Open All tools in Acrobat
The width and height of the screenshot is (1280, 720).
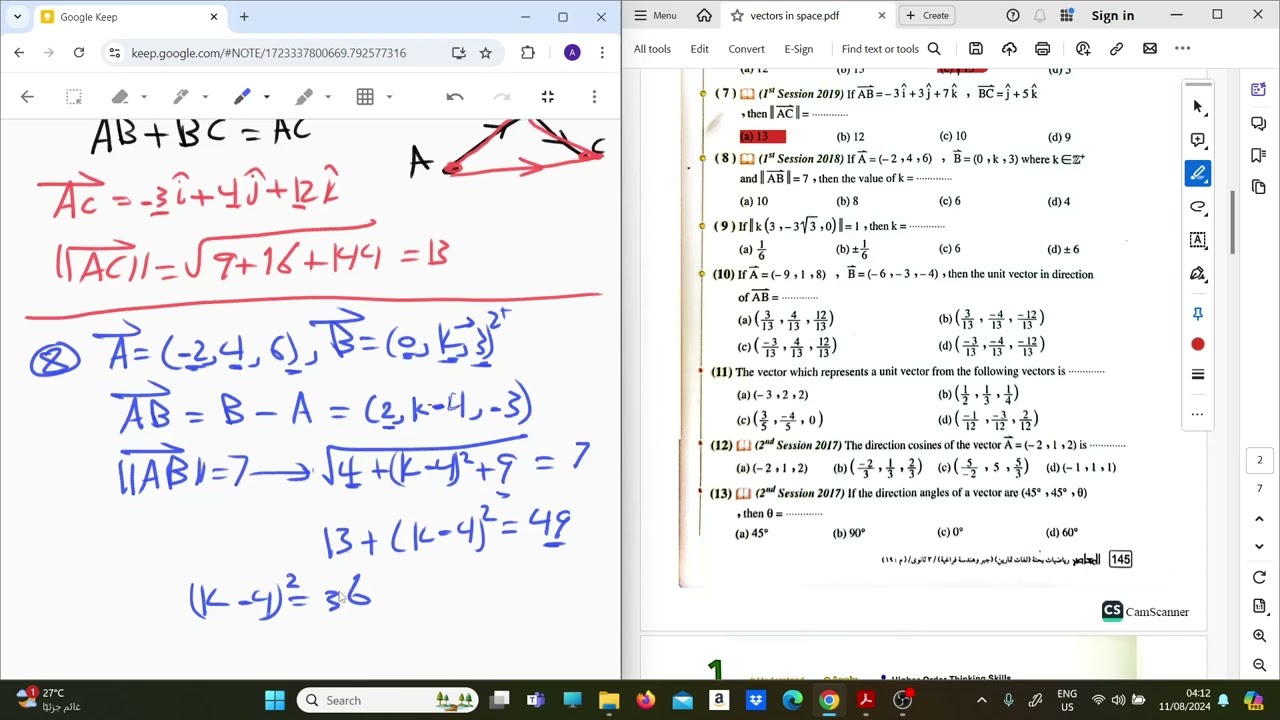tap(652, 49)
